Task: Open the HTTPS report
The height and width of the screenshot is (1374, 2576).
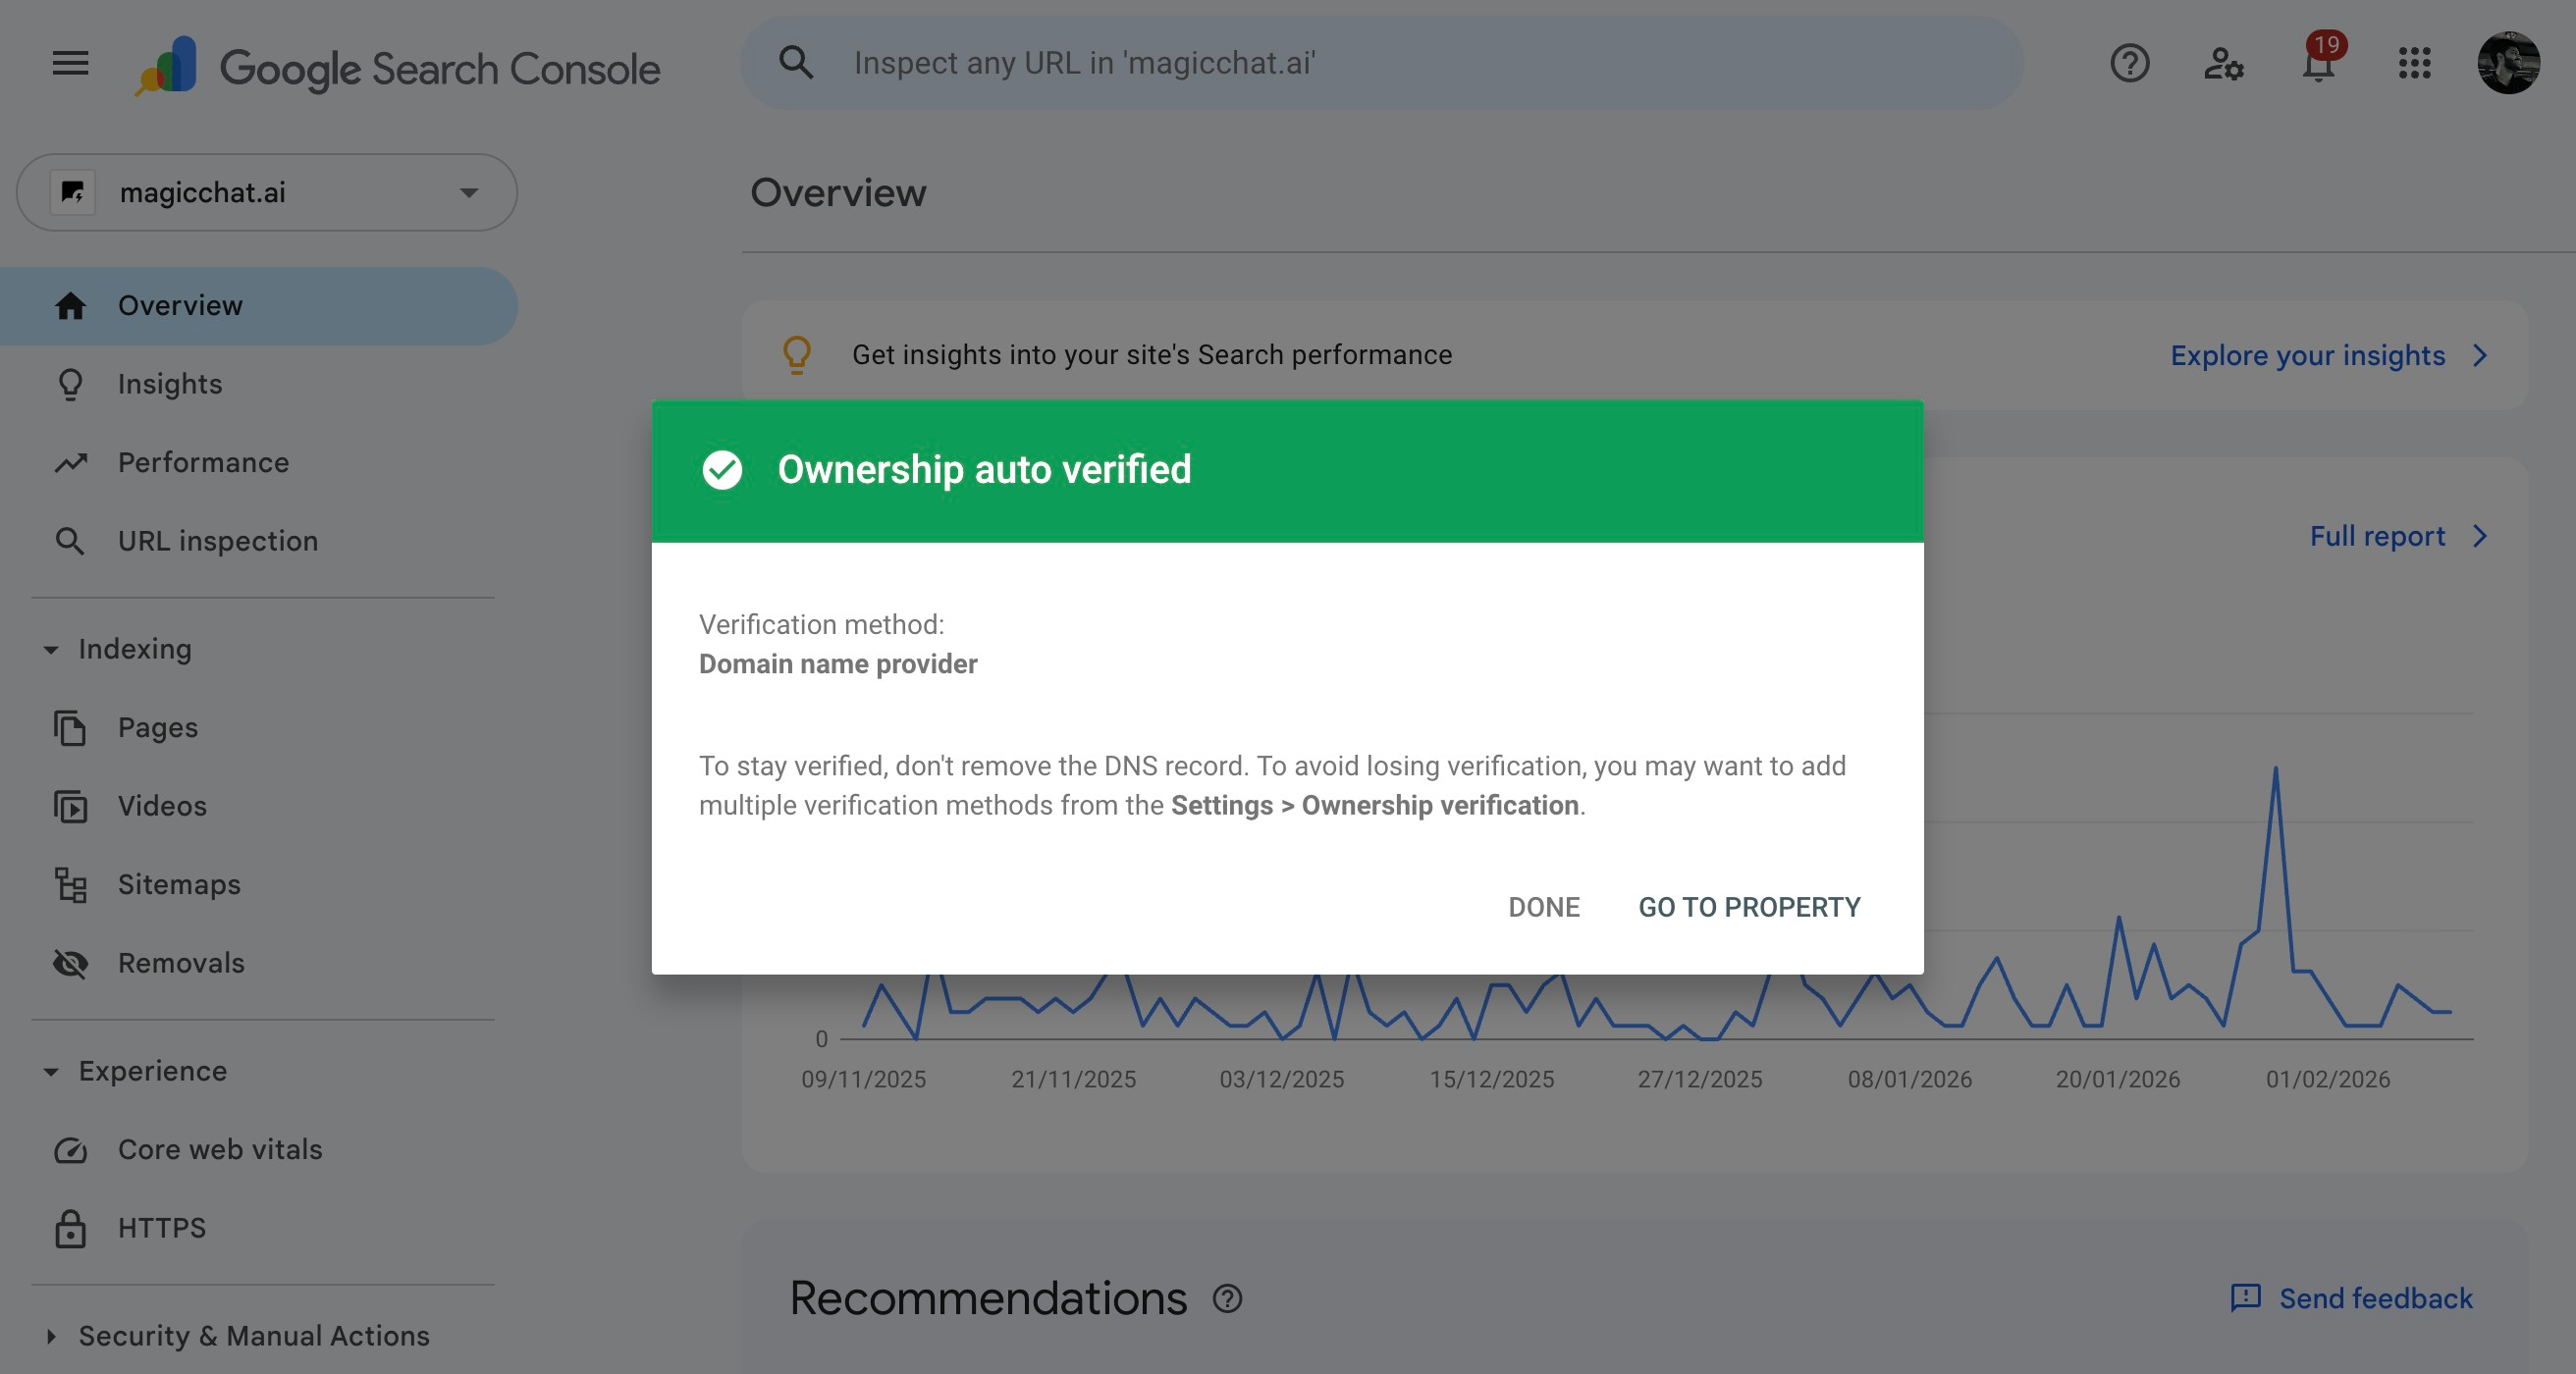Action: pos(259,1228)
